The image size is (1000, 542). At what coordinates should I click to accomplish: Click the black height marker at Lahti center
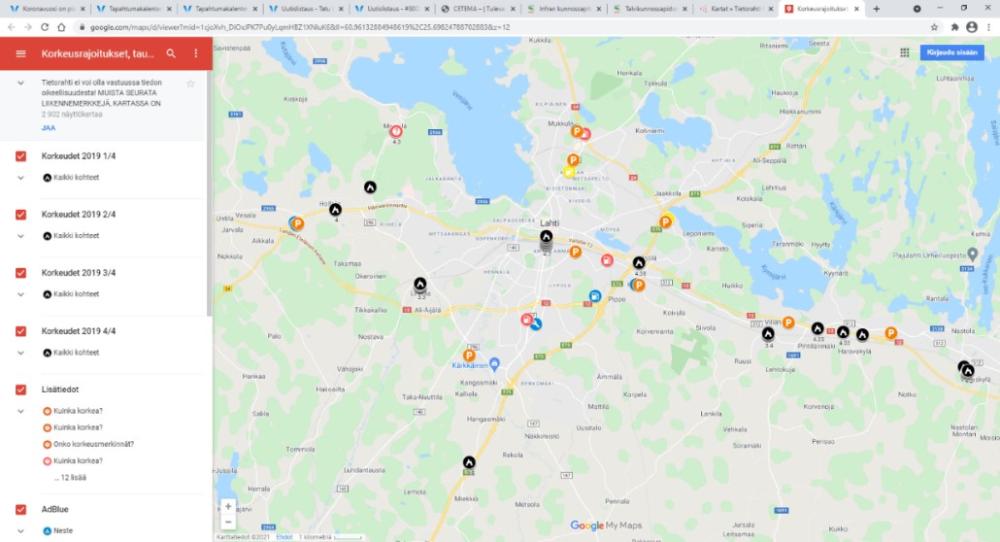[546, 237]
